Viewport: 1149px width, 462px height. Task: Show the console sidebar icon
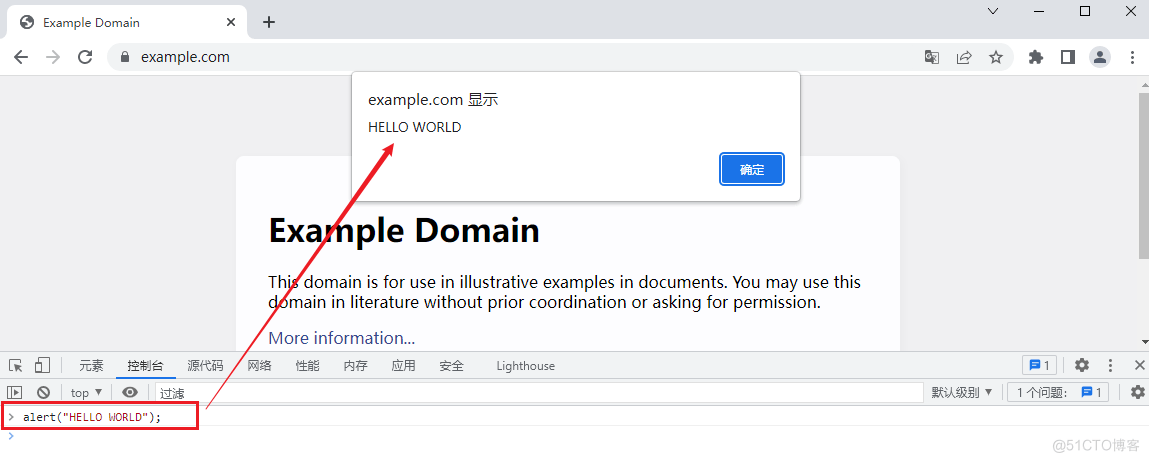click(x=15, y=392)
